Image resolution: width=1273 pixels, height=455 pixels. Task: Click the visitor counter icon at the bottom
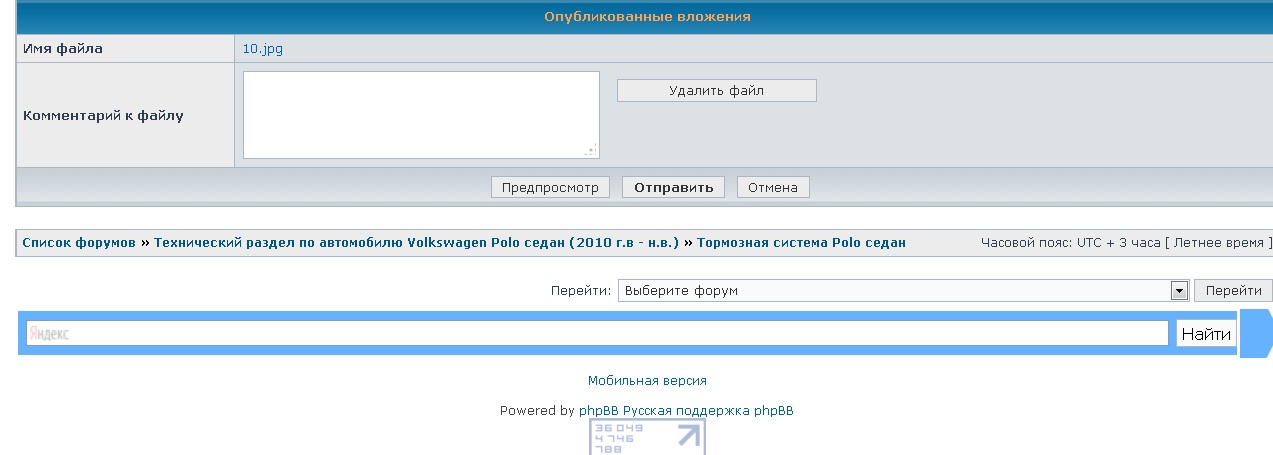pos(647,437)
